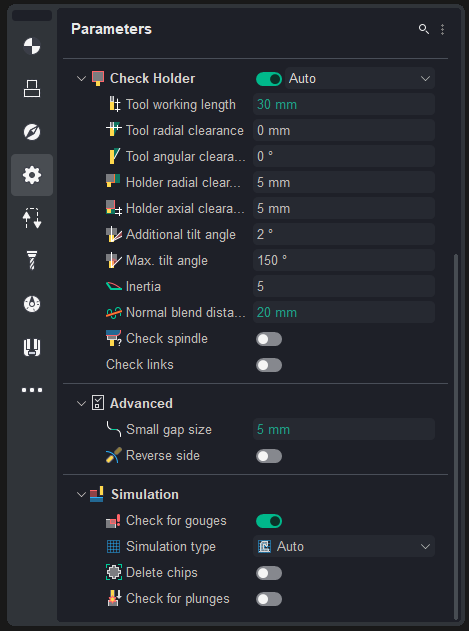Click the Max. tilt angle icon
Viewport: 469px width, 631px height.
click(x=114, y=260)
